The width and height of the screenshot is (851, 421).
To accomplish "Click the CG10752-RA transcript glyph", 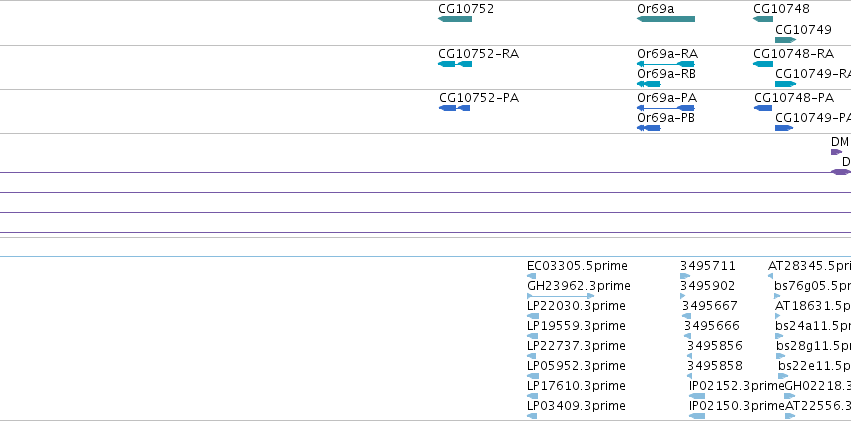I will click(x=455, y=64).
